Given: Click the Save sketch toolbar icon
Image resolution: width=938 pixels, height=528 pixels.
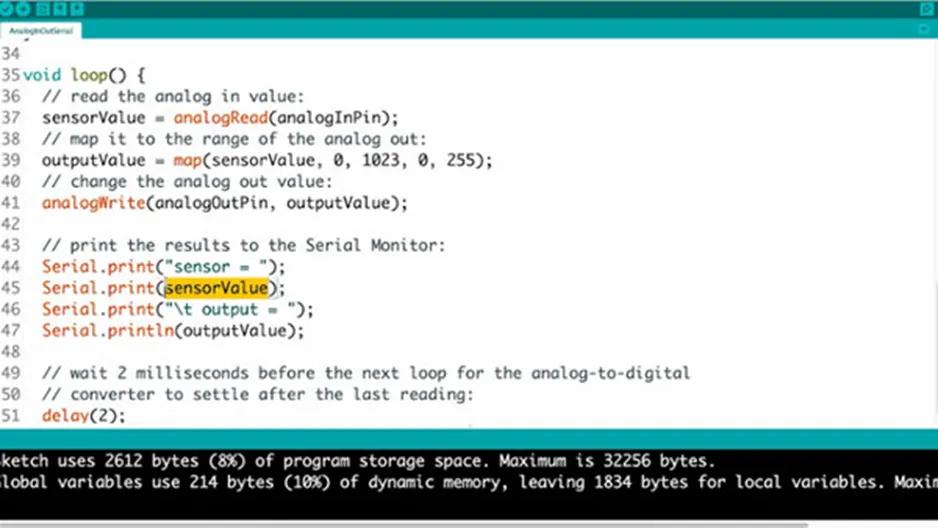Looking at the screenshot, I should coord(77,8).
